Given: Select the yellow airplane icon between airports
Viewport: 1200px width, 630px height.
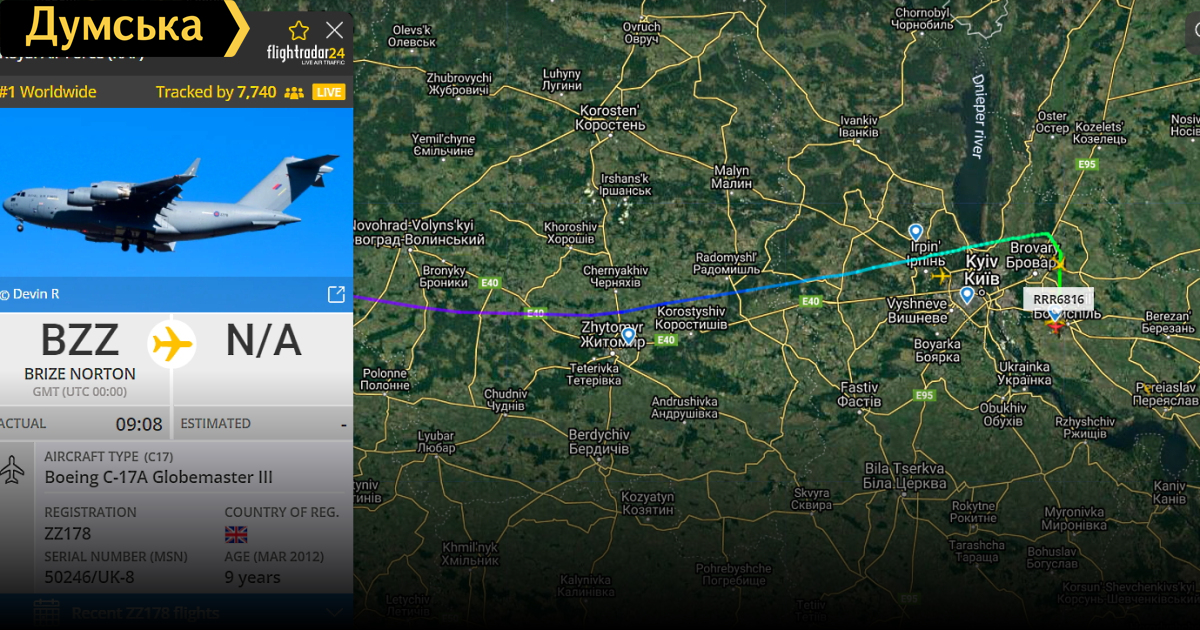Looking at the screenshot, I should pos(171,343).
